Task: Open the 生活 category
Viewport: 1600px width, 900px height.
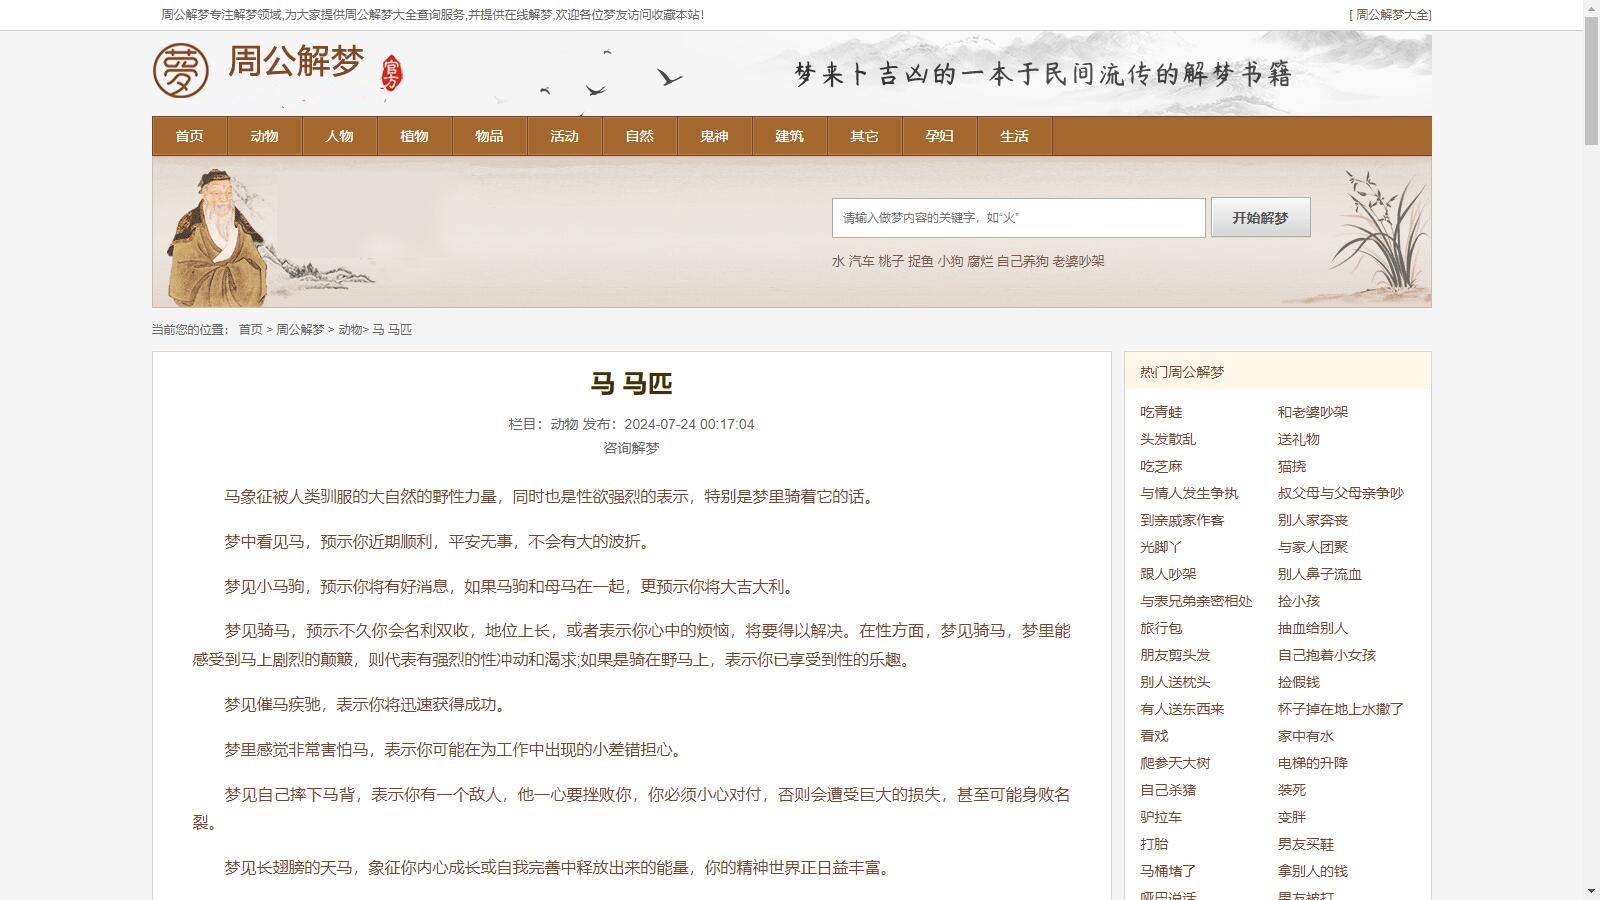Action: (1014, 136)
